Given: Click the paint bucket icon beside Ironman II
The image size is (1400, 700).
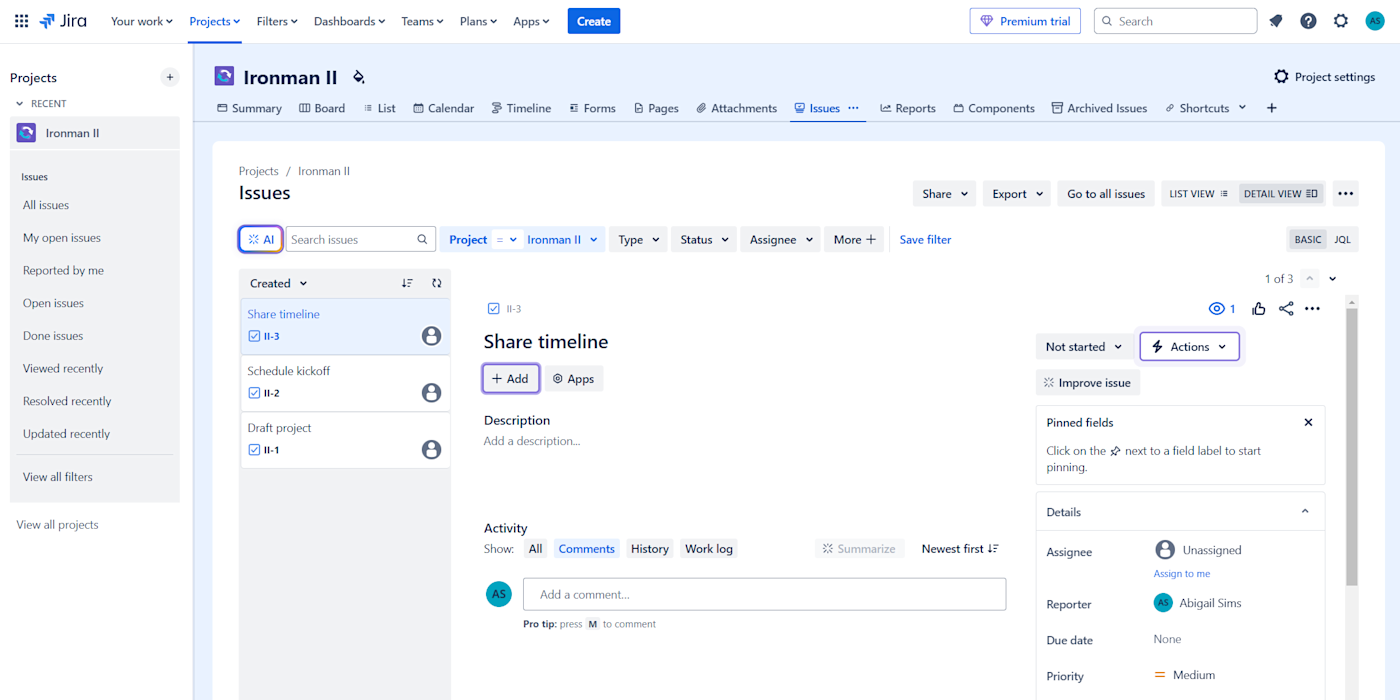Looking at the screenshot, I should click(359, 77).
